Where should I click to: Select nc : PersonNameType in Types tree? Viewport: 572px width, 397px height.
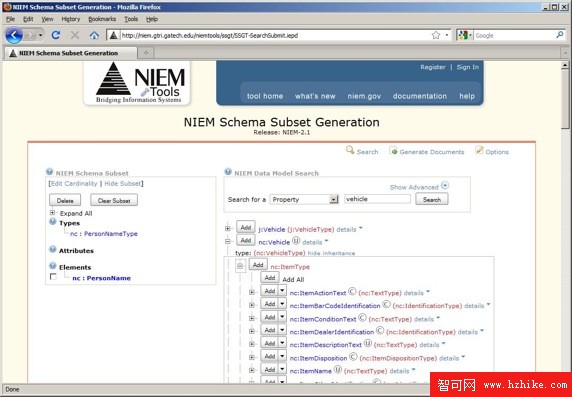point(104,234)
